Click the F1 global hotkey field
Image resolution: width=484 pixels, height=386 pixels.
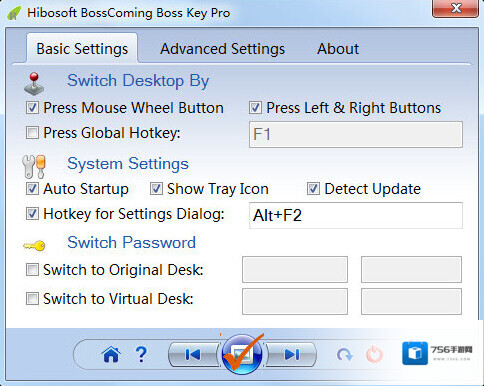pos(356,134)
